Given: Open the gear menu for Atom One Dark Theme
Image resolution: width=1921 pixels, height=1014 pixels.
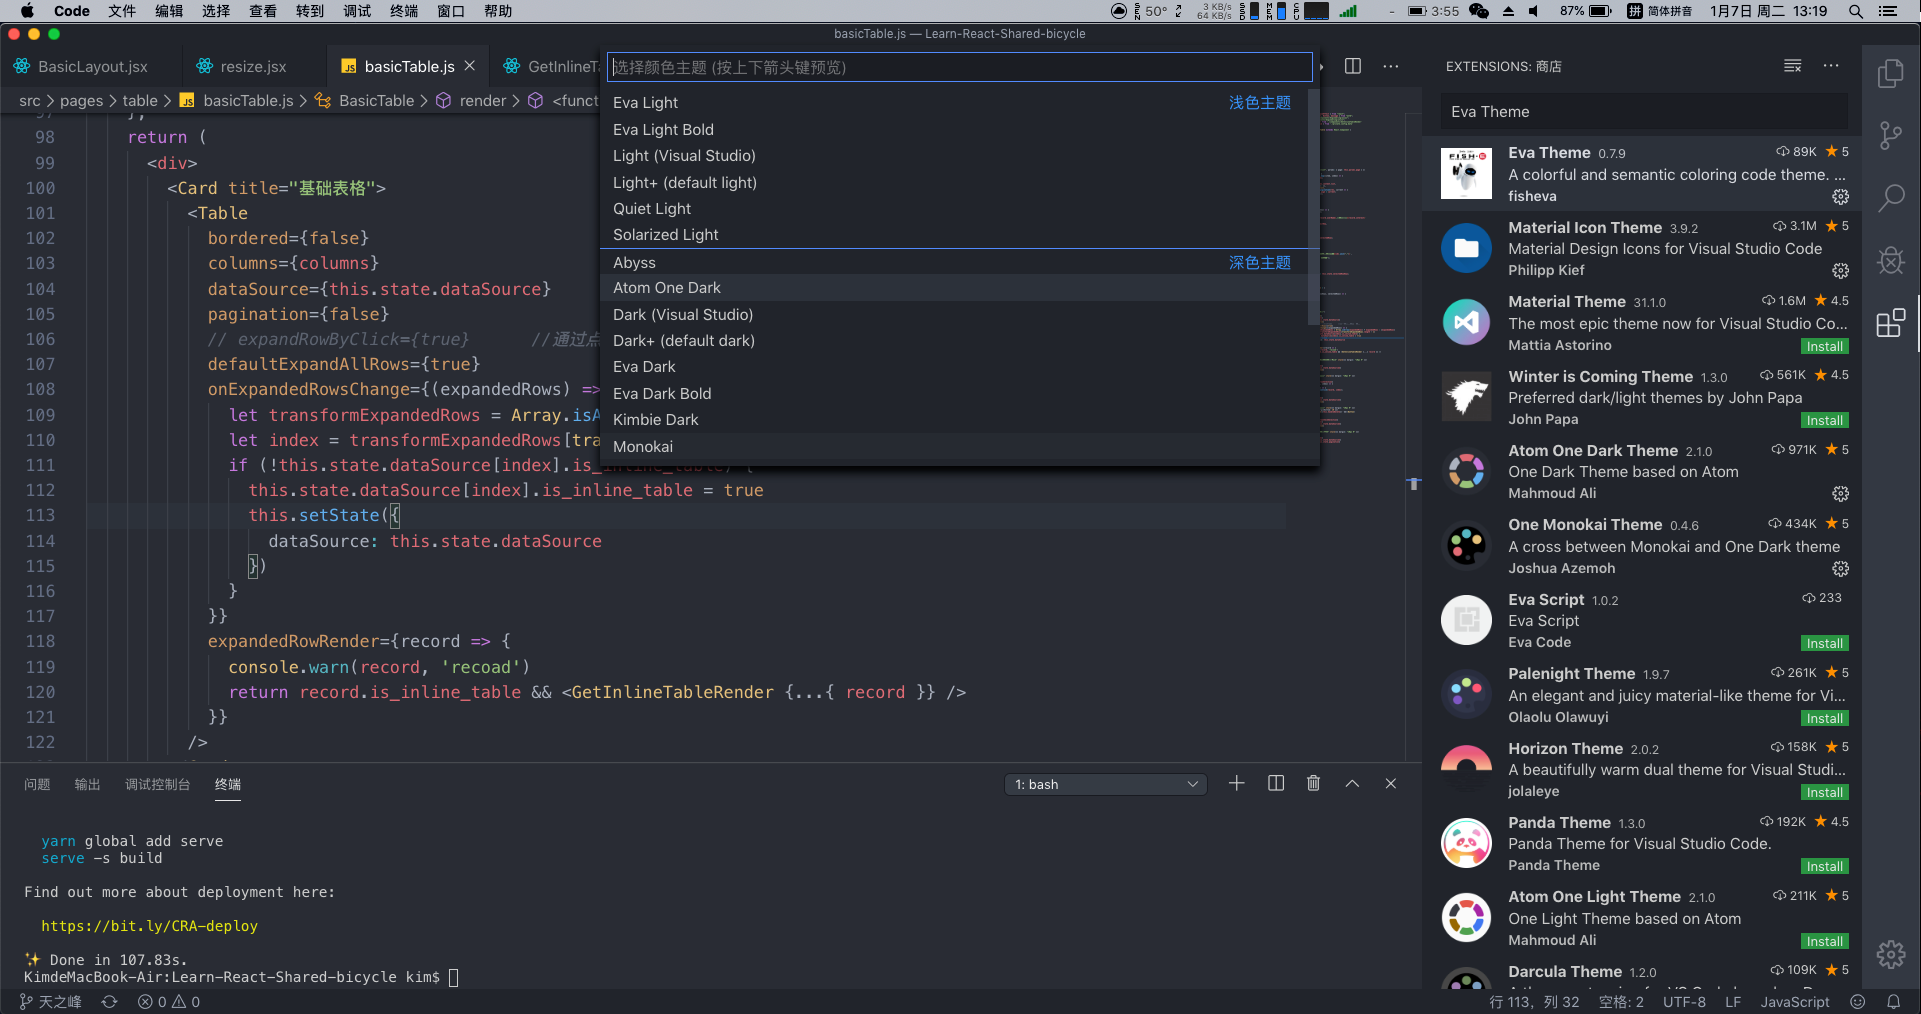Looking at the screenshot, I should [x=1840, y=494].
